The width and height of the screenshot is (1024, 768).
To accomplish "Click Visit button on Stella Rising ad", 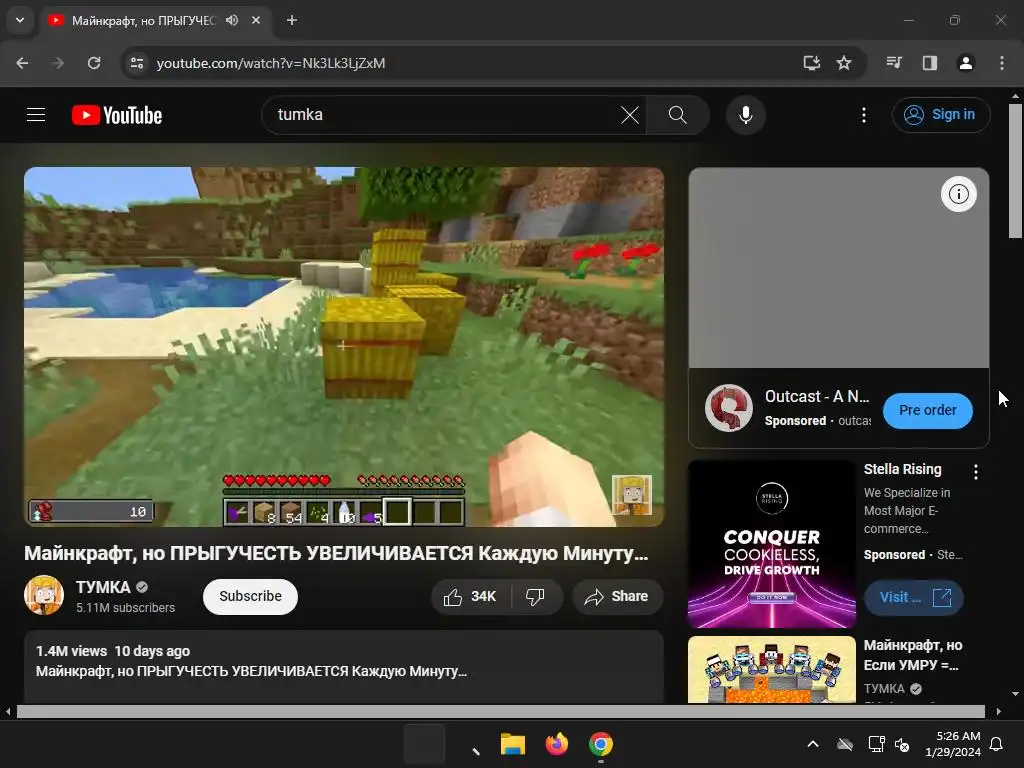I will [913, 598].
